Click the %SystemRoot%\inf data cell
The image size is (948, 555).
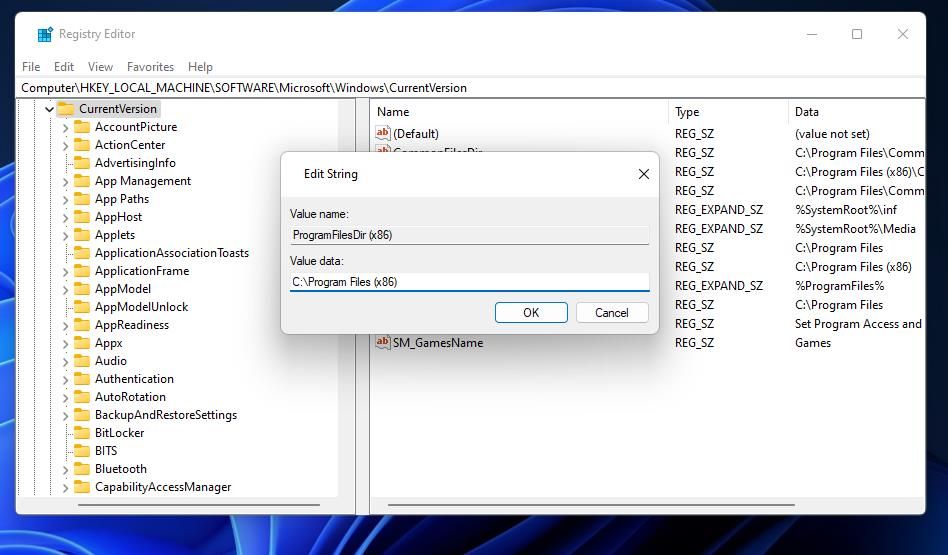click(x=846, y=210)
